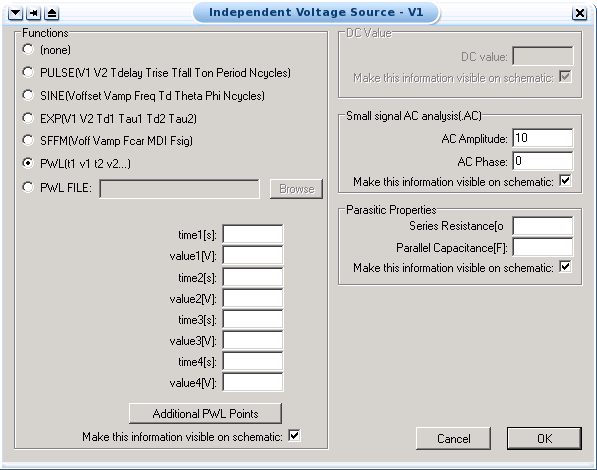Screen dimensions: 597x470
Task: Open the window menu arrow icon
Action: pos(16,13)
